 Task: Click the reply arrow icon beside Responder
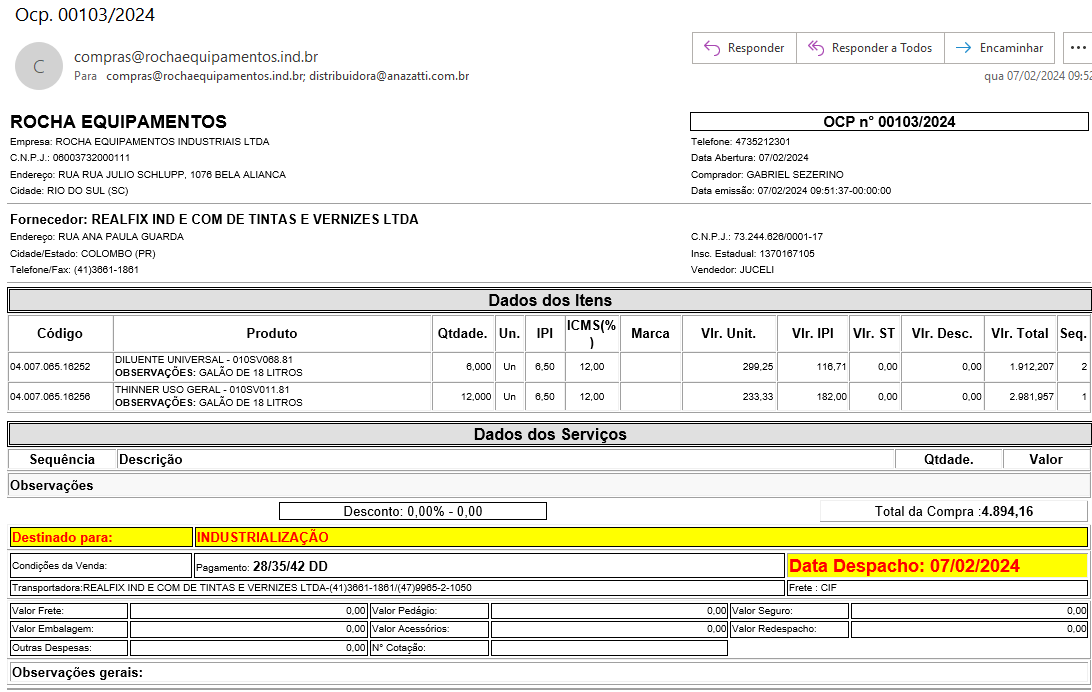coord(712,48)
